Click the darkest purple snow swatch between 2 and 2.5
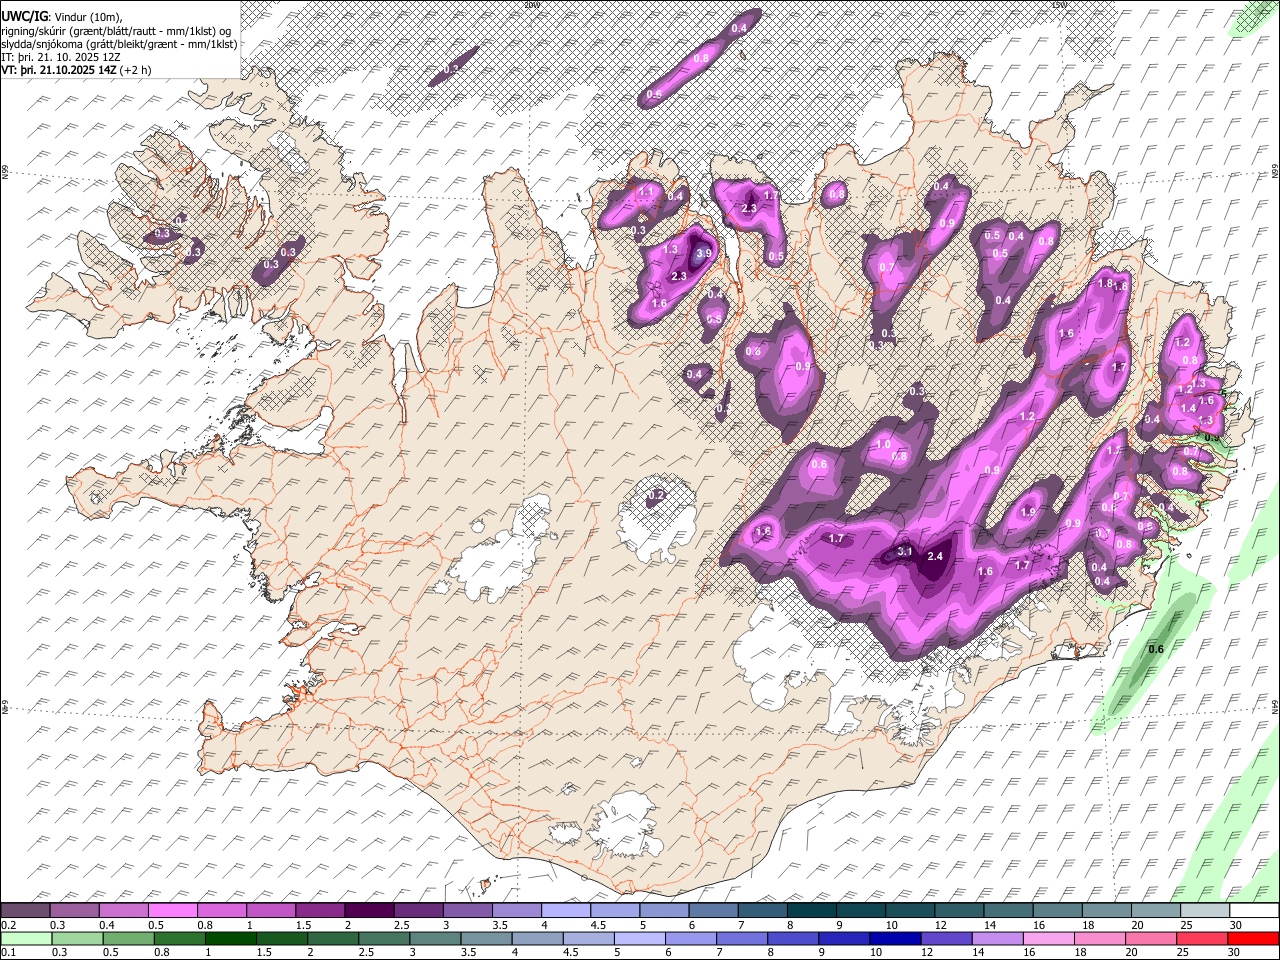This screenshot has height=960, width=1280. tap(369, 911)
